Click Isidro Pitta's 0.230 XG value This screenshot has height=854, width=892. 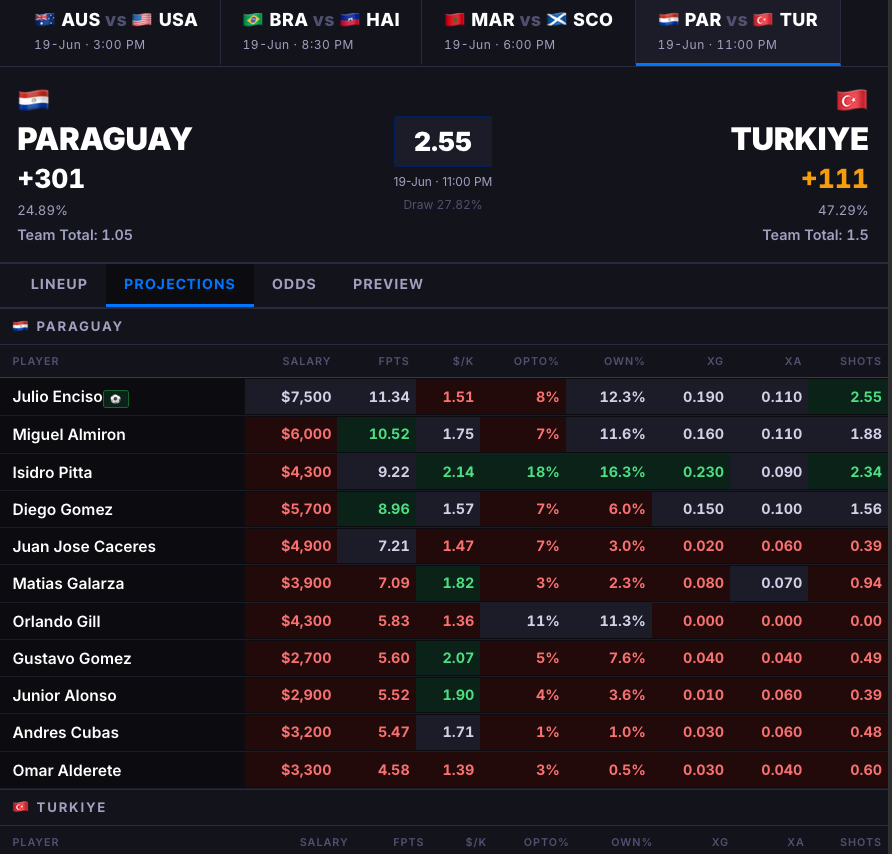coord(703,472)
